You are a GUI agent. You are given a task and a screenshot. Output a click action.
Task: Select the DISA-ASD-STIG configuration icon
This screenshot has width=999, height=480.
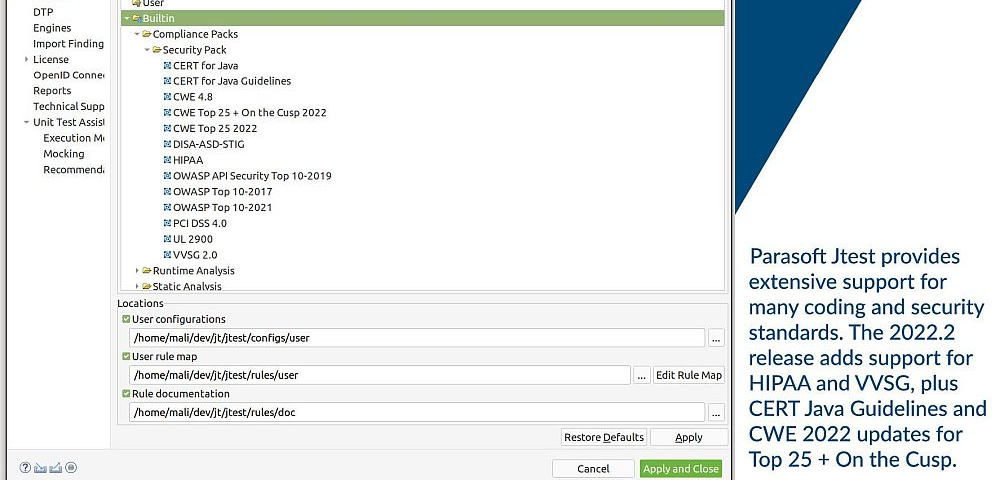(x=168, y=144)
